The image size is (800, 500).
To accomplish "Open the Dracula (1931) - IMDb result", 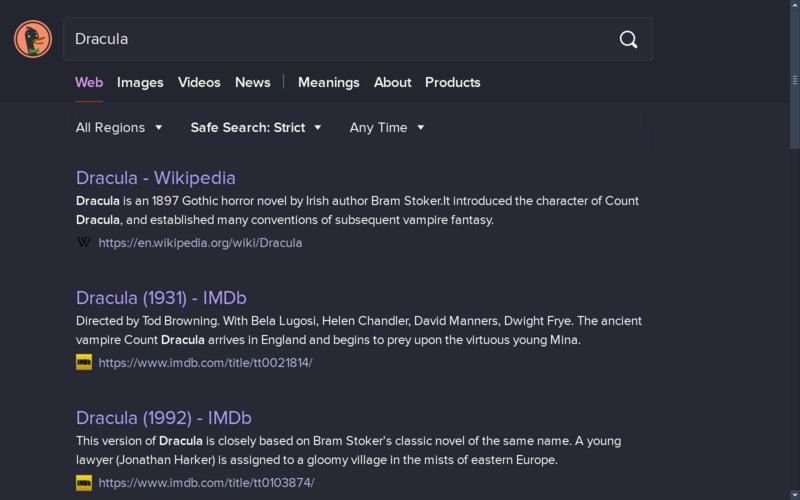I will click(161, 298).
